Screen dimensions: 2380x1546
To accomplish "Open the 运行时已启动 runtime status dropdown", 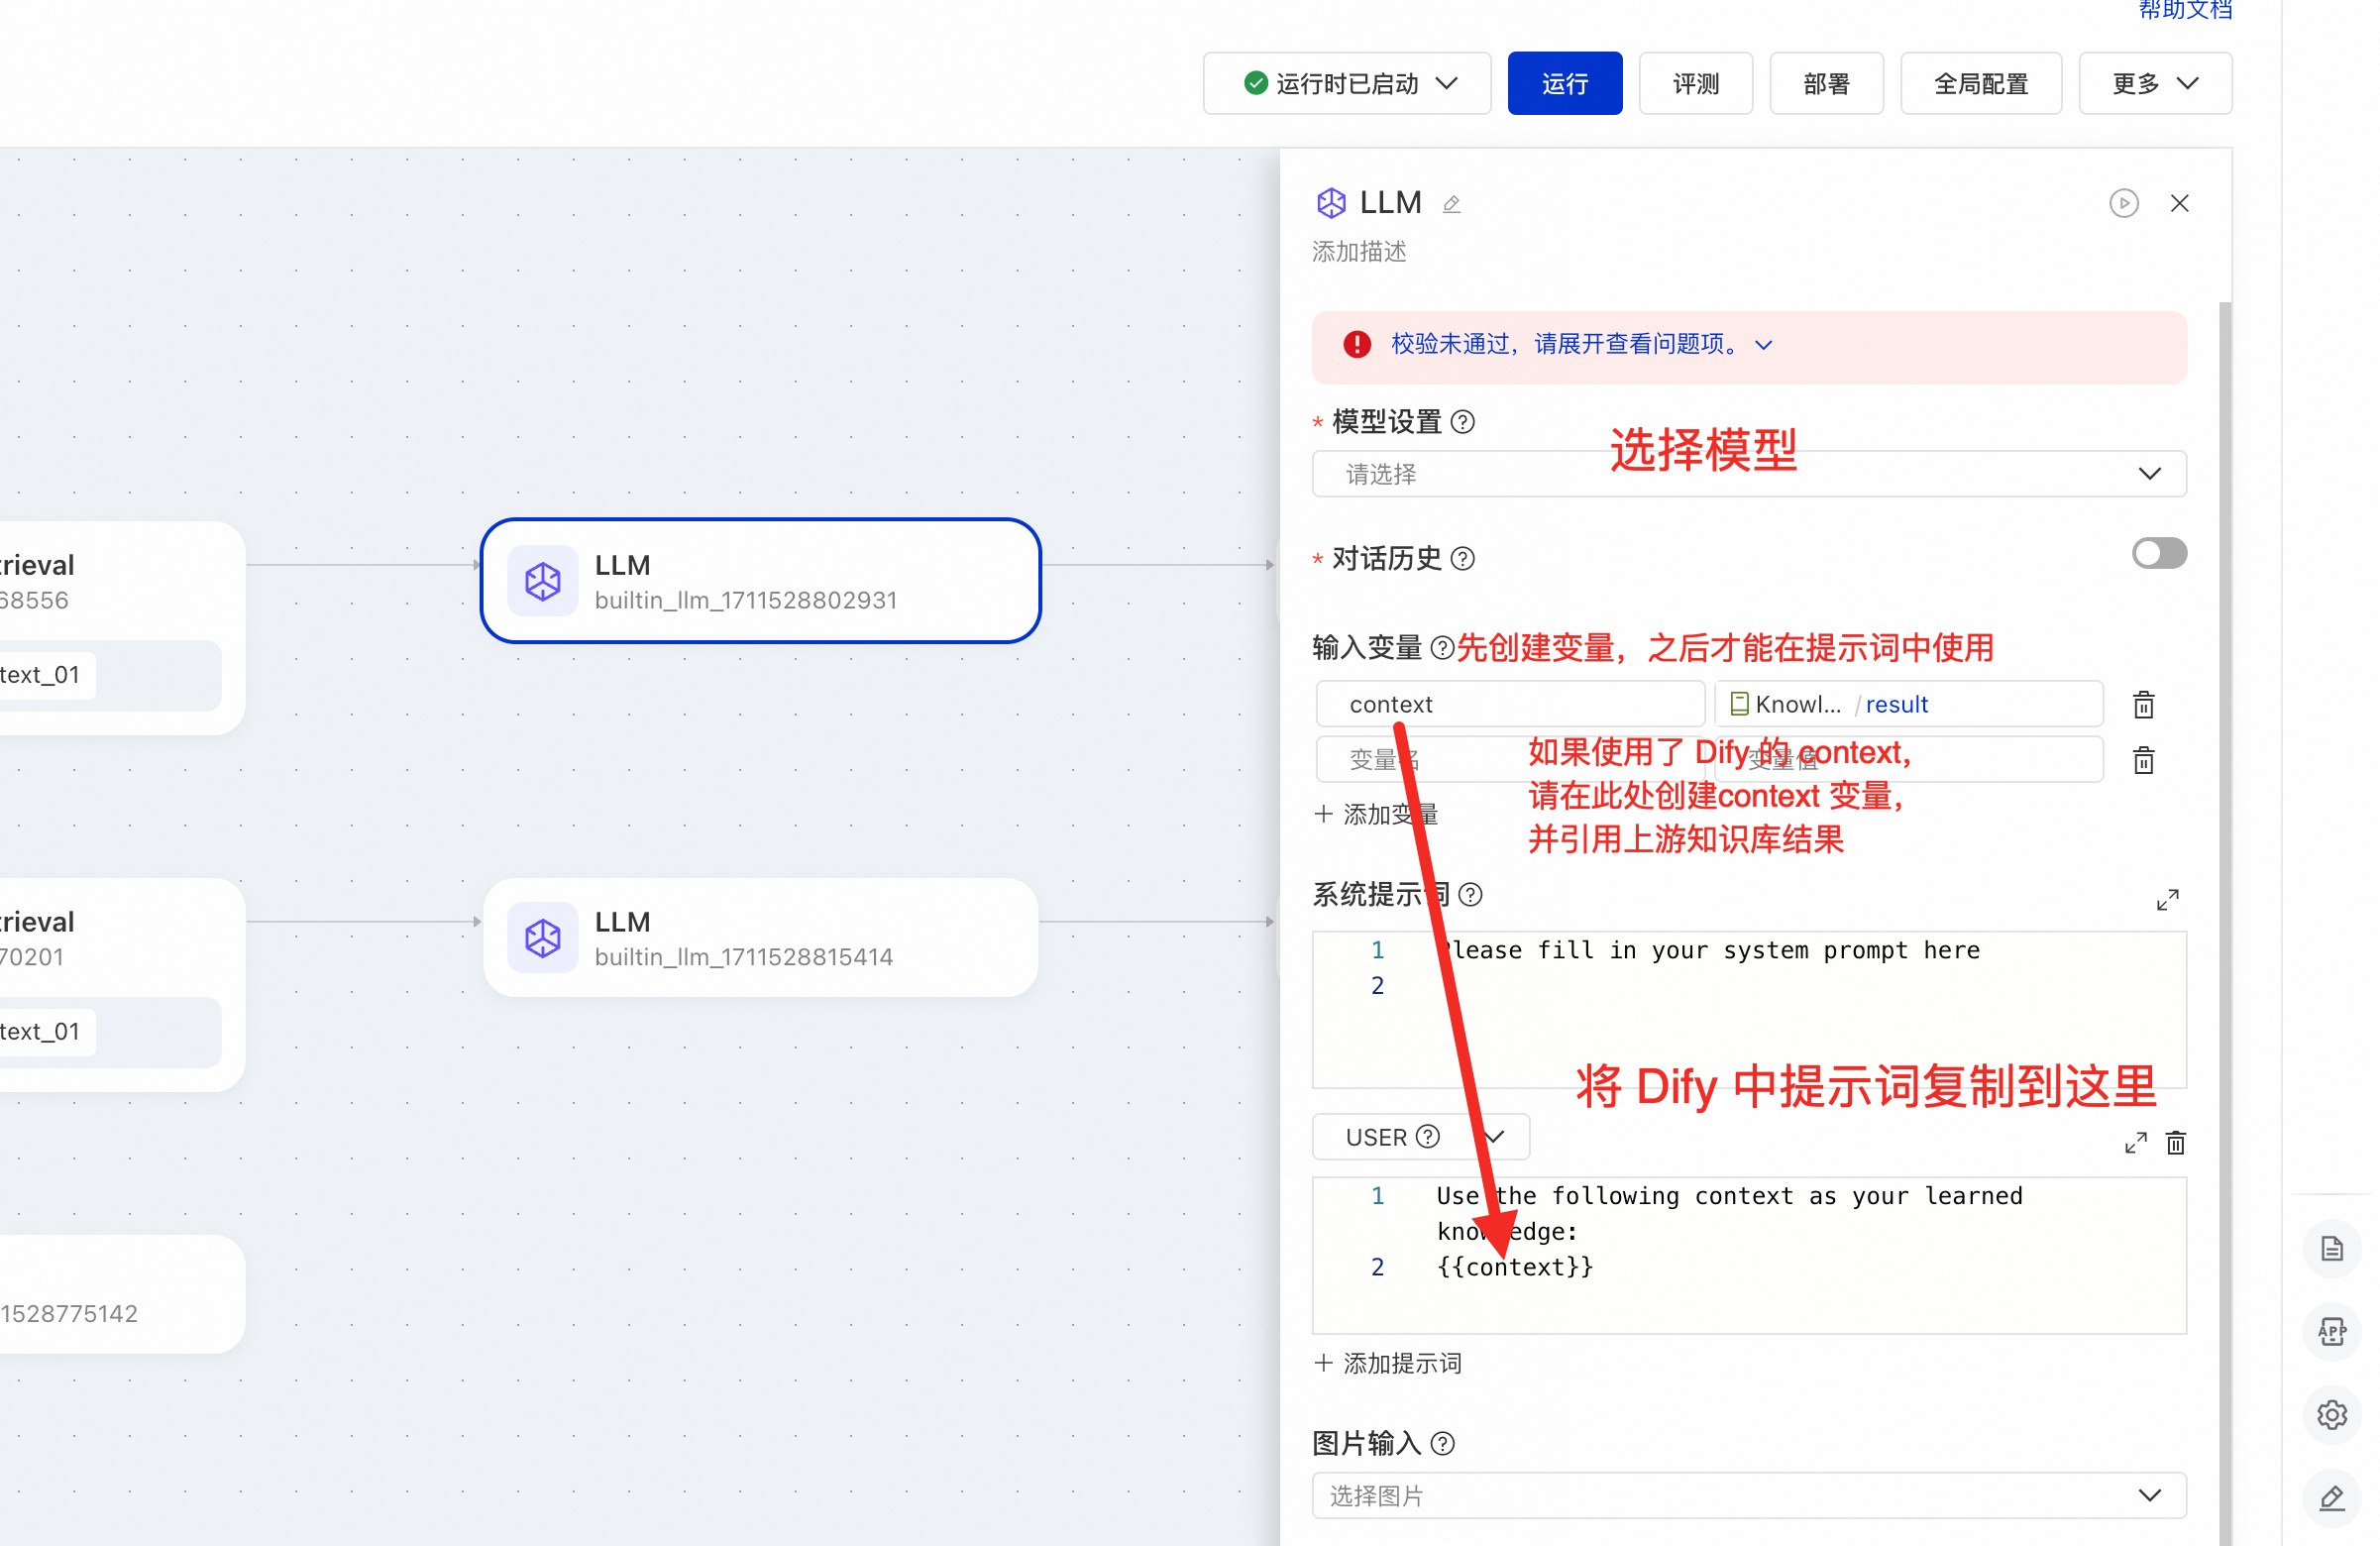I will click(x=1347, y=83).
